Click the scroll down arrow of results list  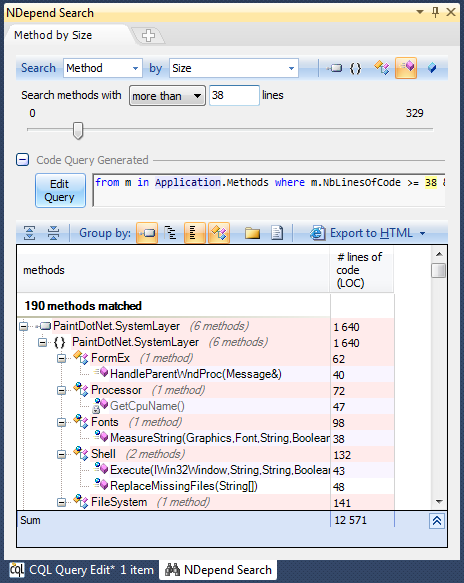[439, 502]
